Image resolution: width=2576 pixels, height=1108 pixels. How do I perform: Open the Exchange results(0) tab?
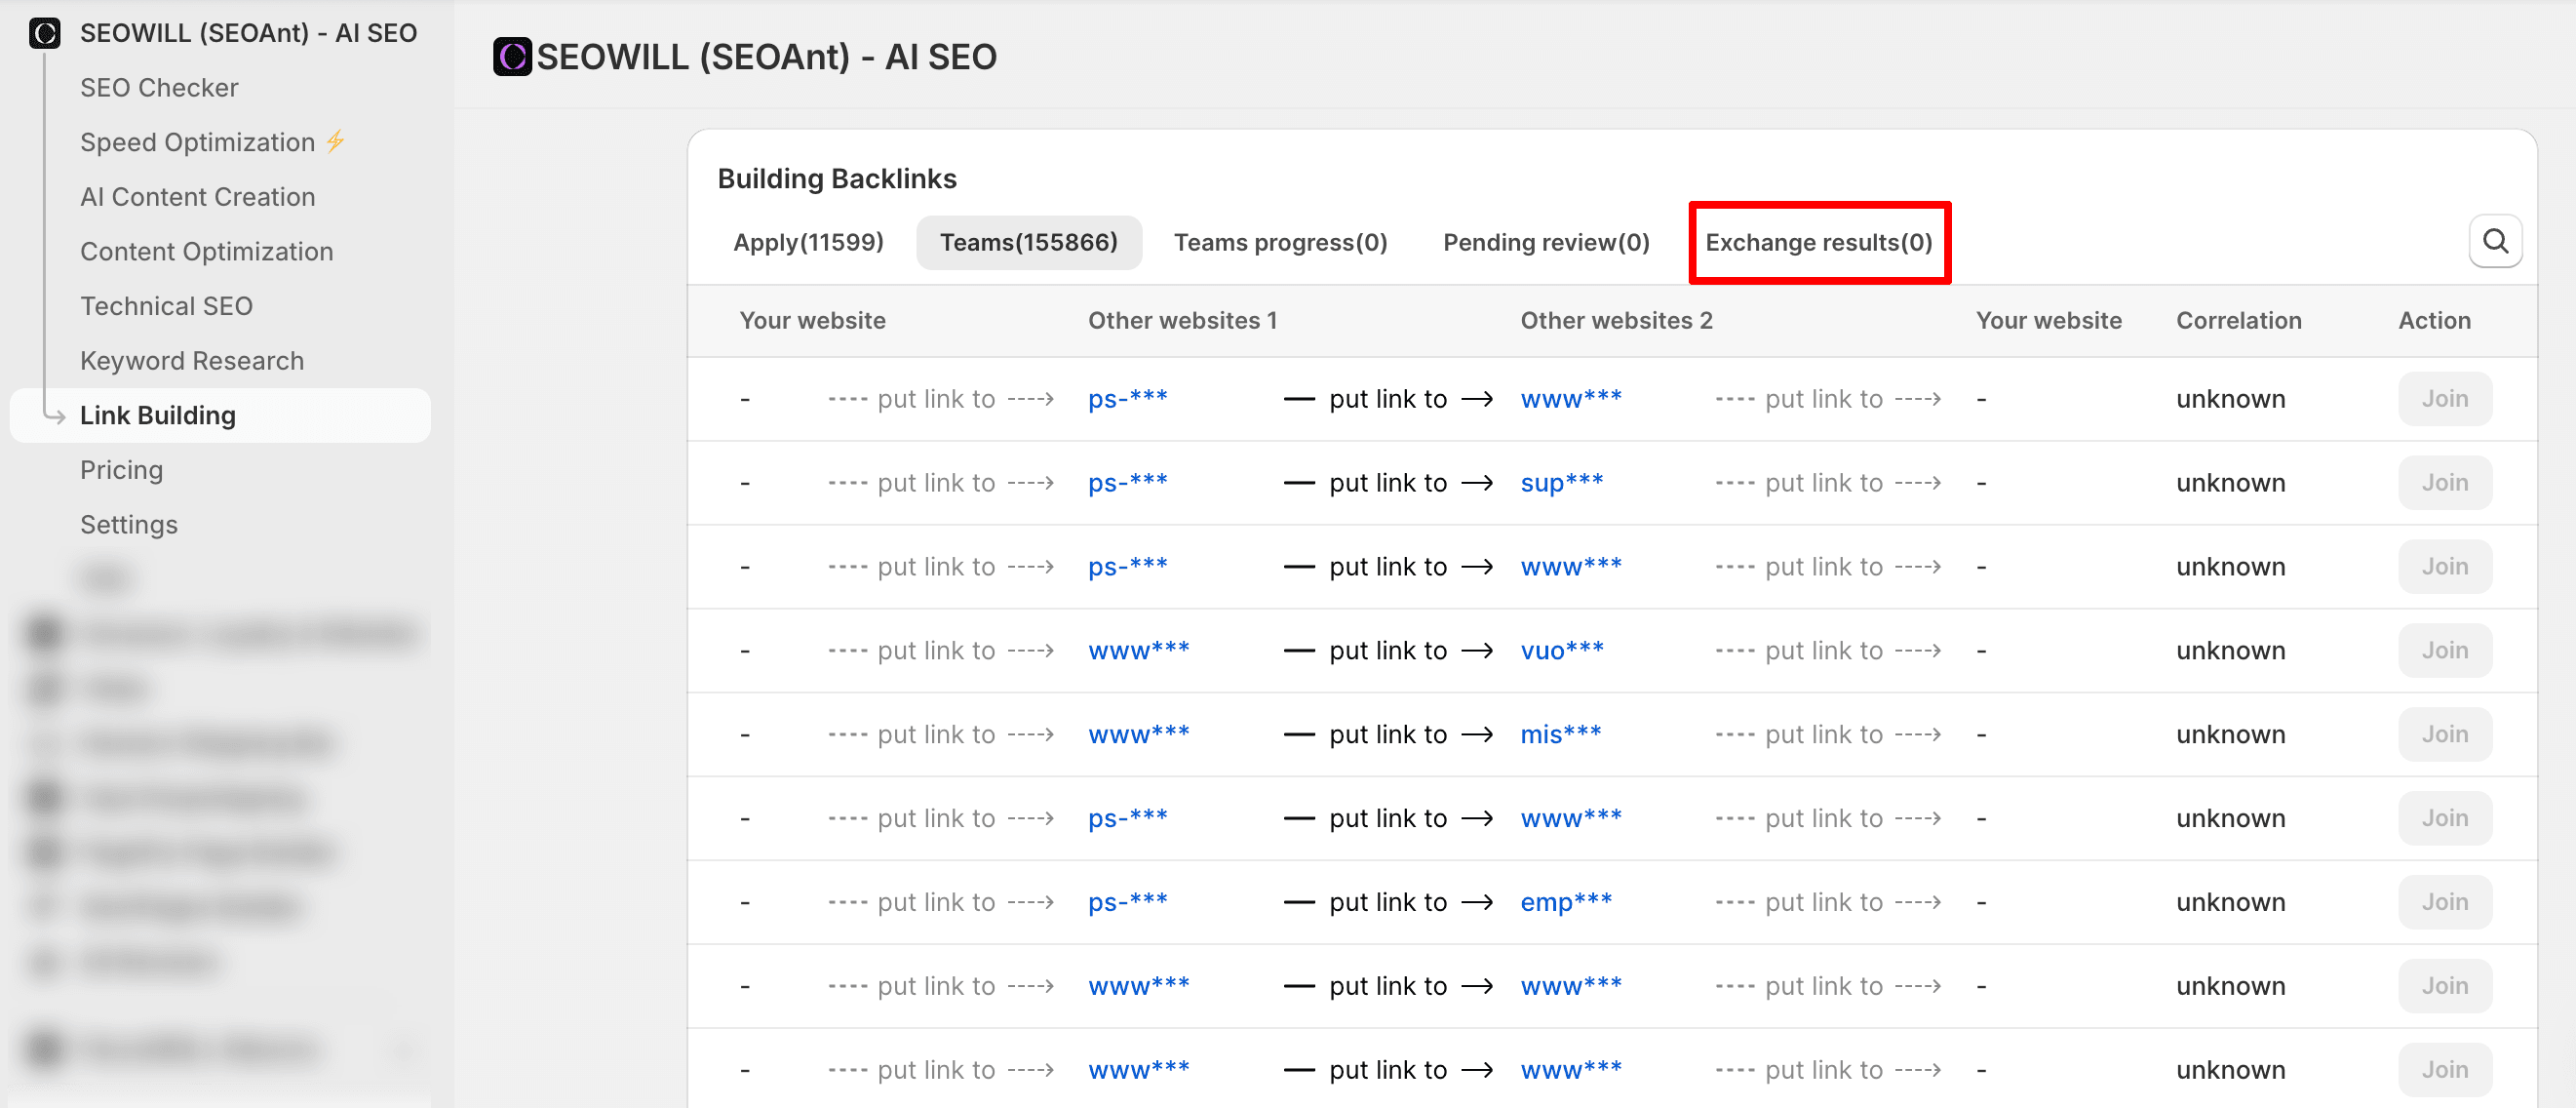coord(1817,242)
